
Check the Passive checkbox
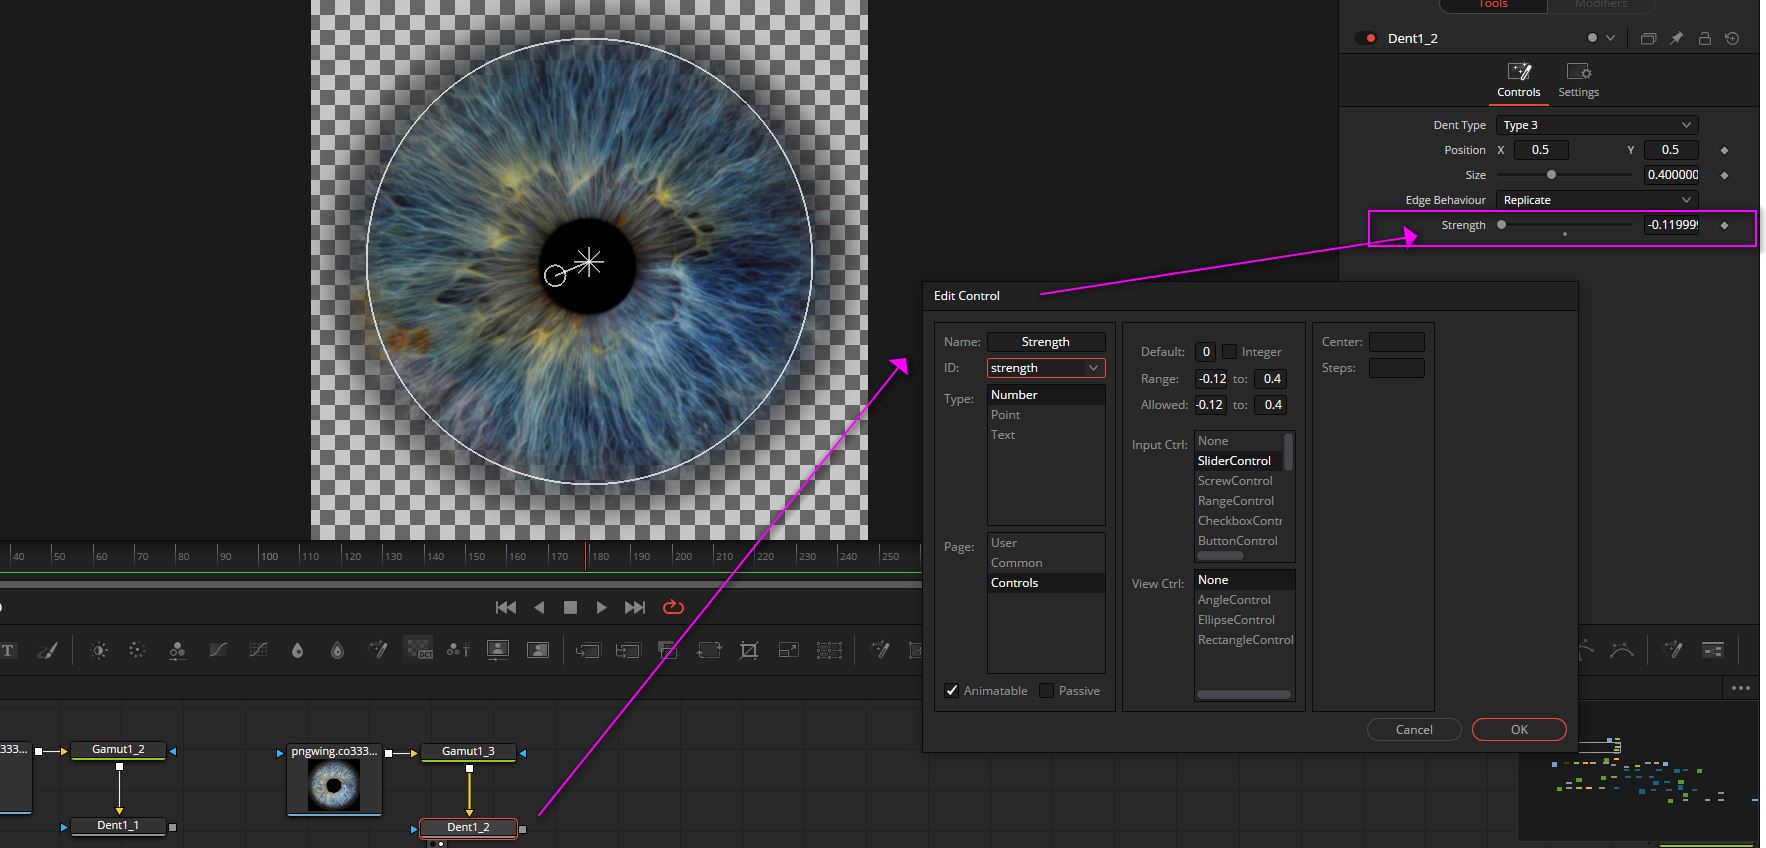[x=1046, y=690]
